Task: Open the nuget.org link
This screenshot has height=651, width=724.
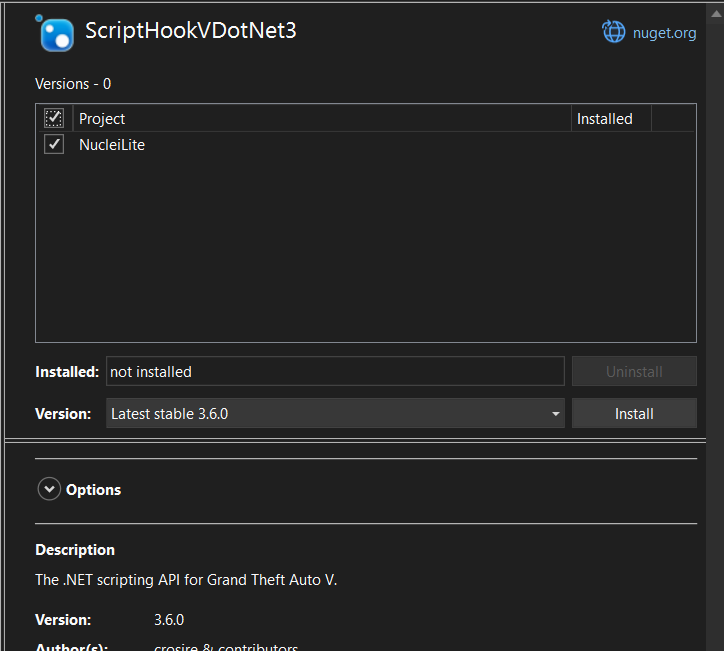Action: [x=664, y=33]
